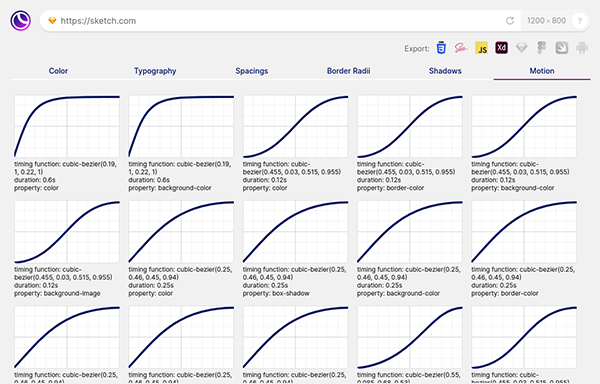The width and height of the screenshot is (600, 384).
Task: Export as Sass
Action: tap(461, 48)
